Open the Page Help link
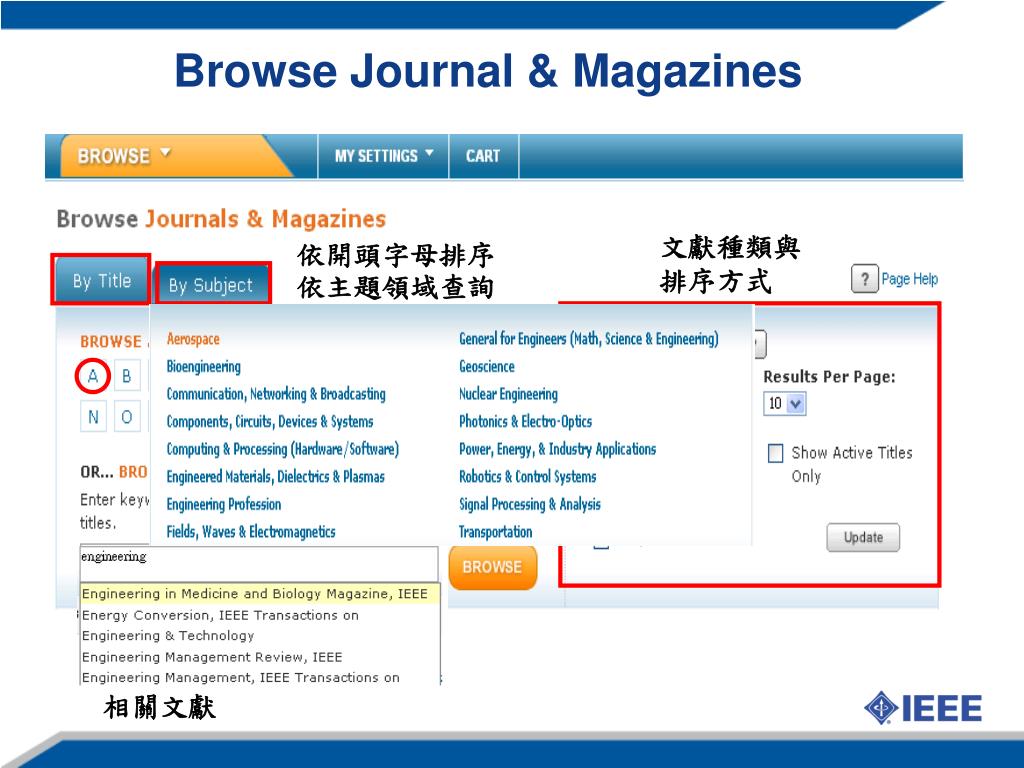Image resolution: width=1024 pixels, height=768 pixels. coord(909,279)
